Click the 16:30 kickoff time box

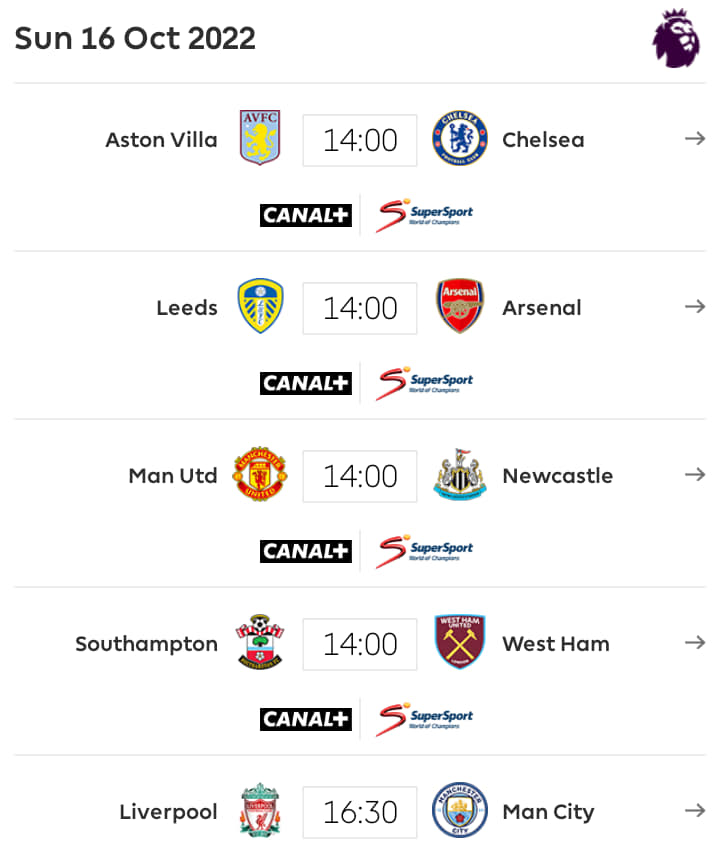(360, 811)
